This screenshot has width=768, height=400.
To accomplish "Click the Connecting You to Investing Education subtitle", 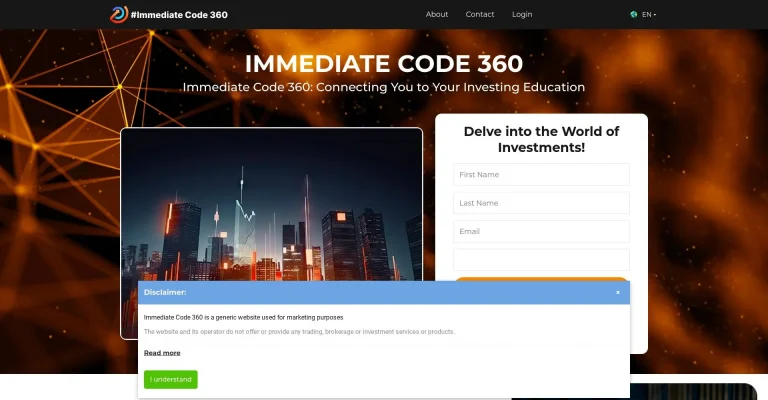I will [x=383, y=87].
